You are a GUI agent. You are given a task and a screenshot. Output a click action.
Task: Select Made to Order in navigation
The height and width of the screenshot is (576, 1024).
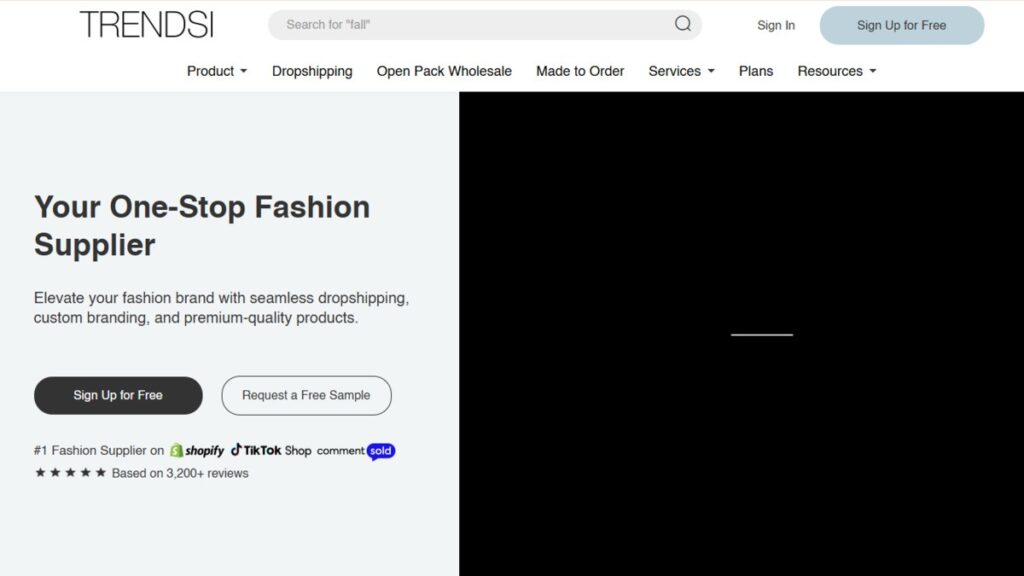point(580,71)
